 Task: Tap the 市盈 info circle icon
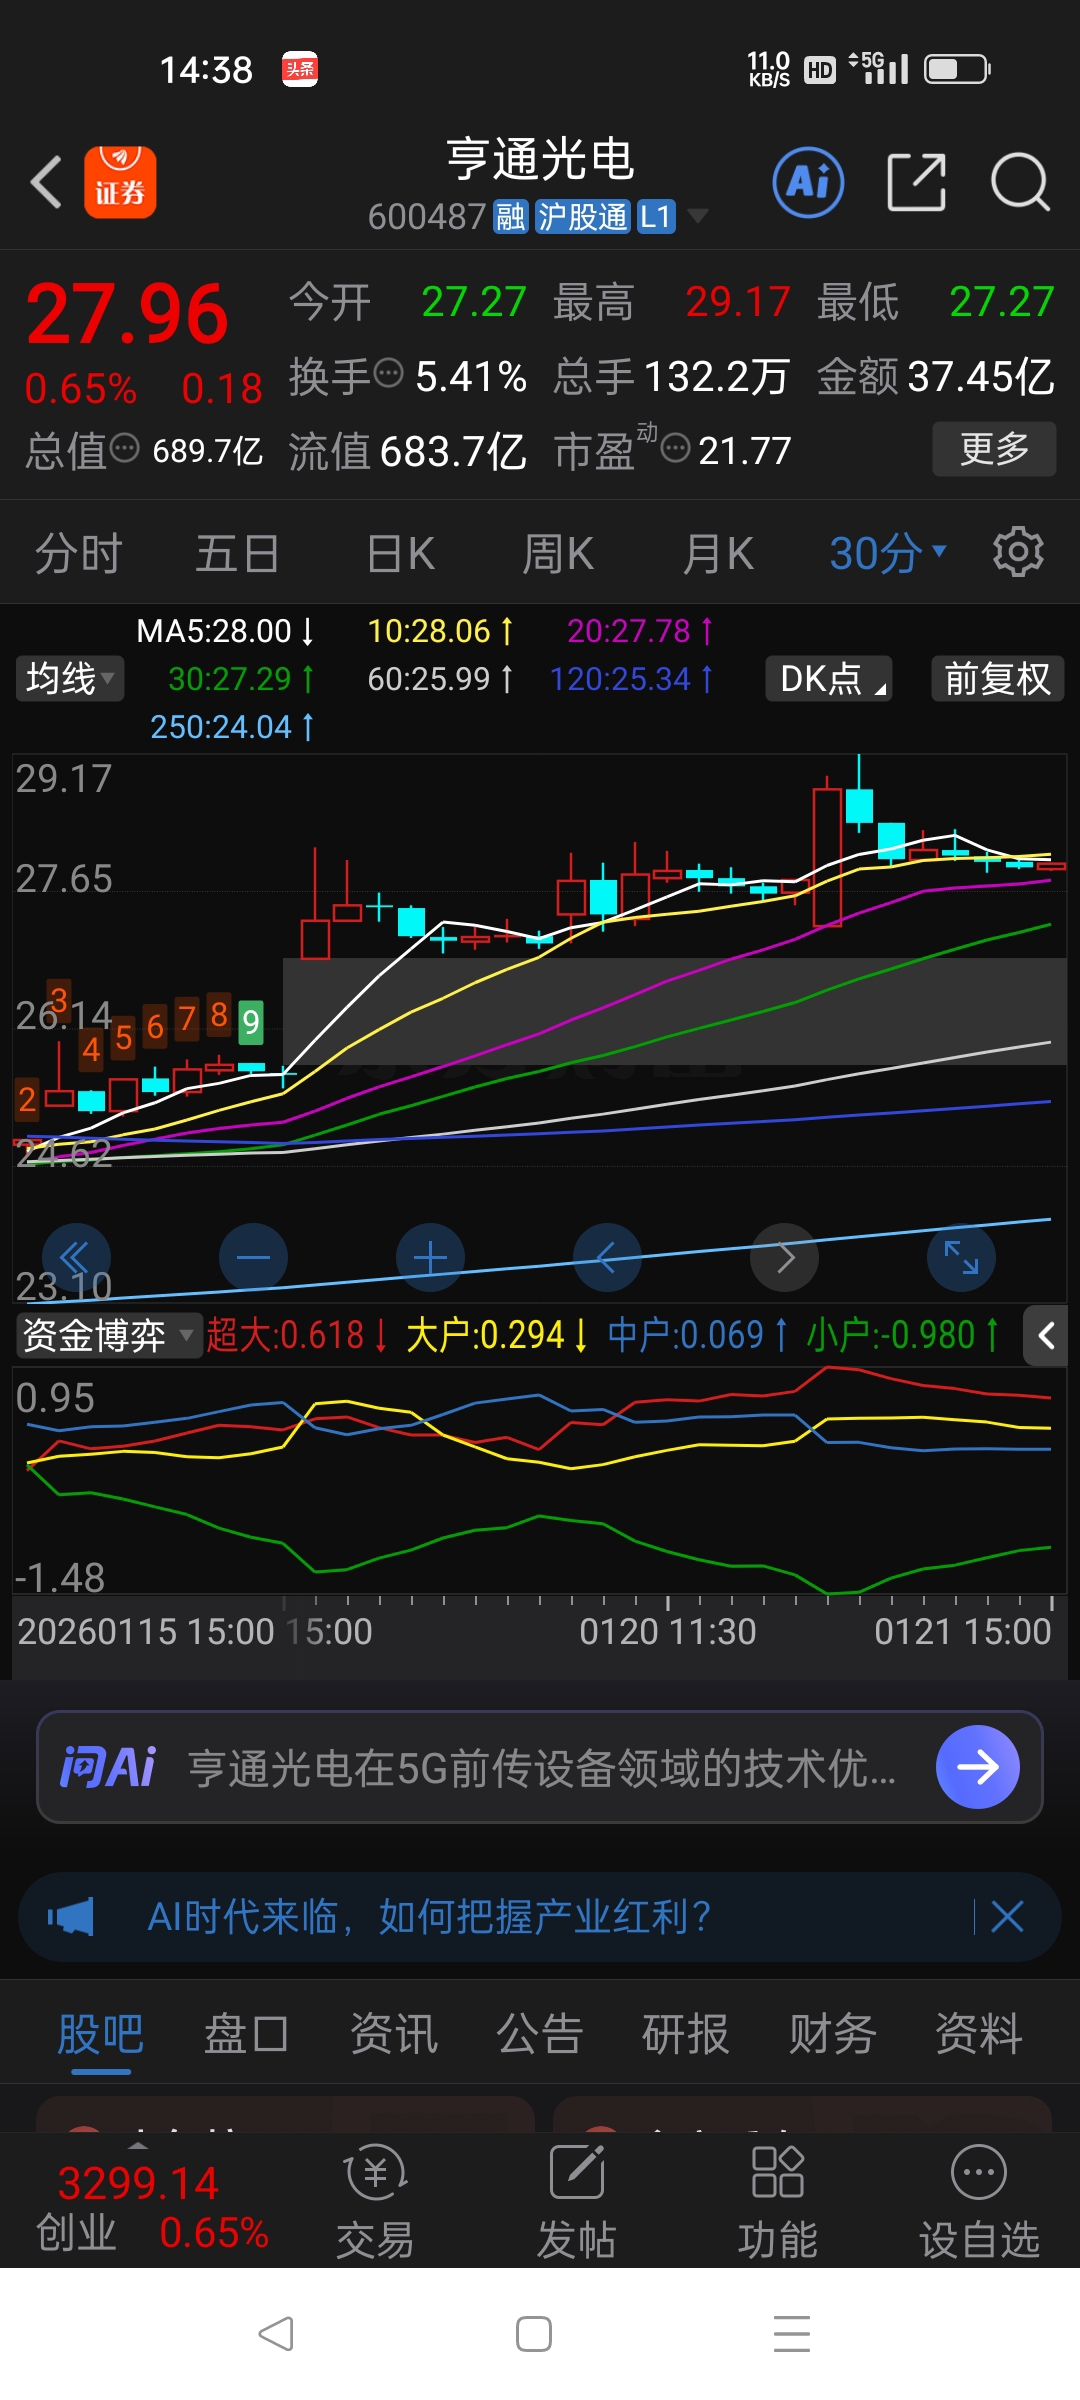click(x=676, y=448)
